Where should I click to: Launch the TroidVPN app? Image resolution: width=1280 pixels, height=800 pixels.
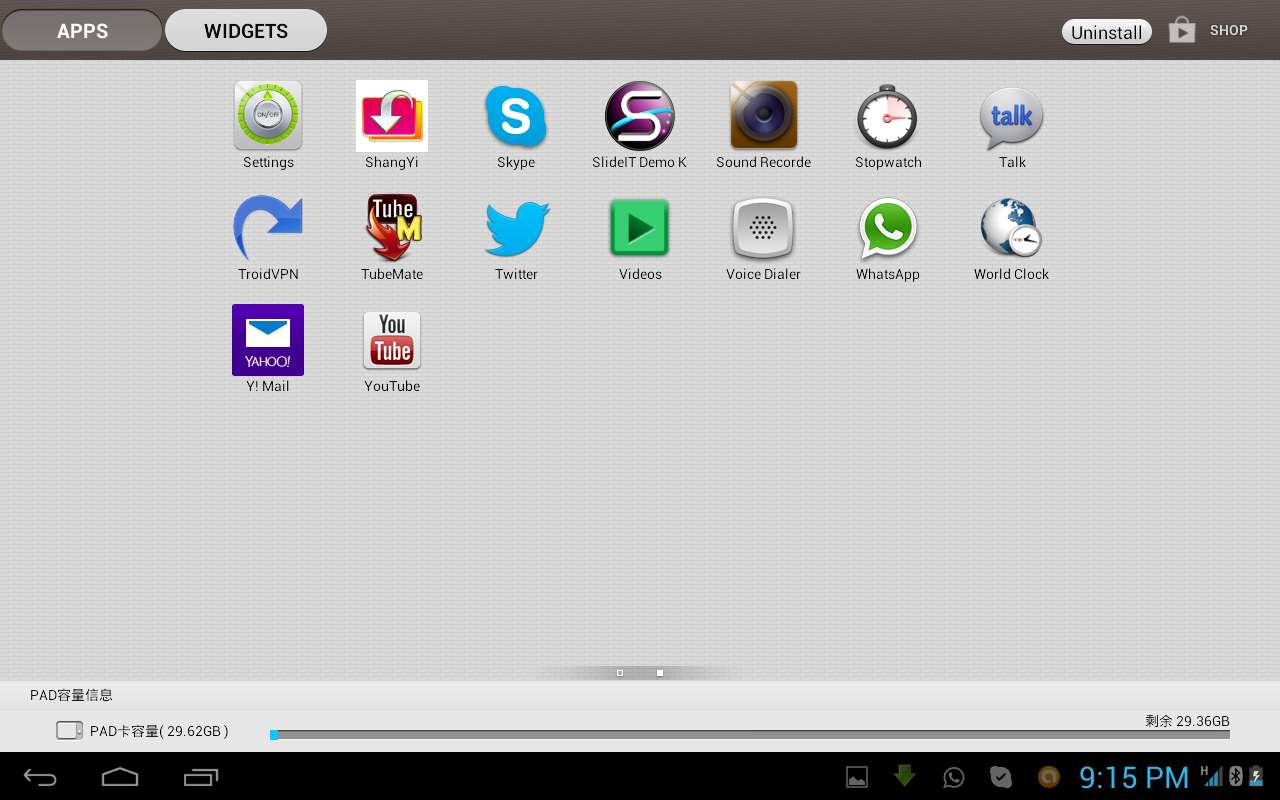(268, 229)
